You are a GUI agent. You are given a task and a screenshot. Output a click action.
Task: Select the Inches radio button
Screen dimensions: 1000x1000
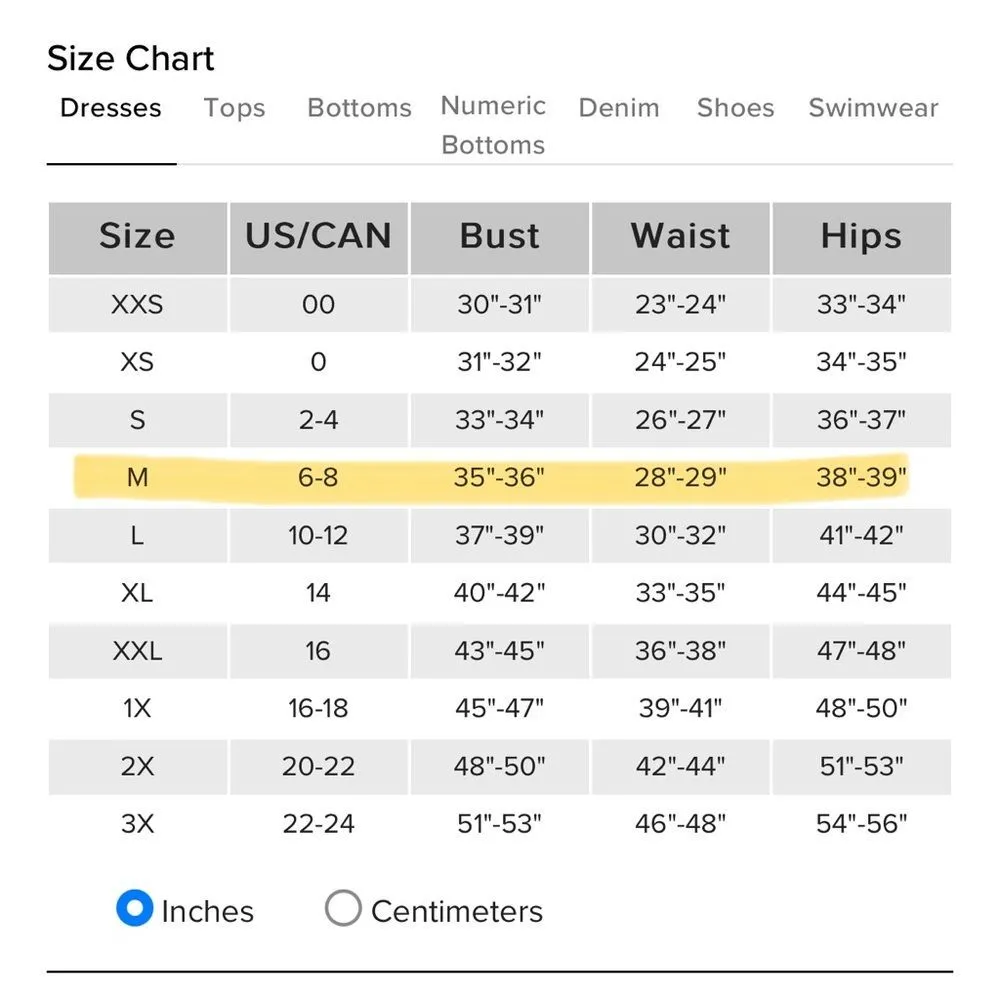click(x=134, y=910)
